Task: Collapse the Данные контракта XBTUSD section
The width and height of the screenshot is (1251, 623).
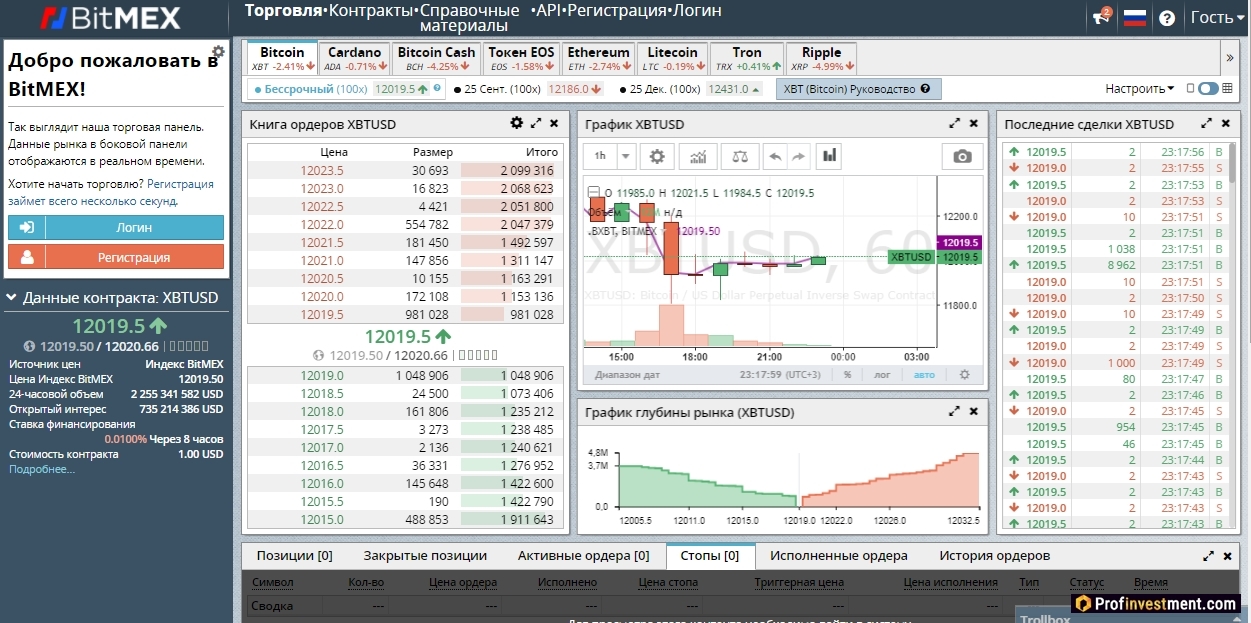Action: click(12, 297)
